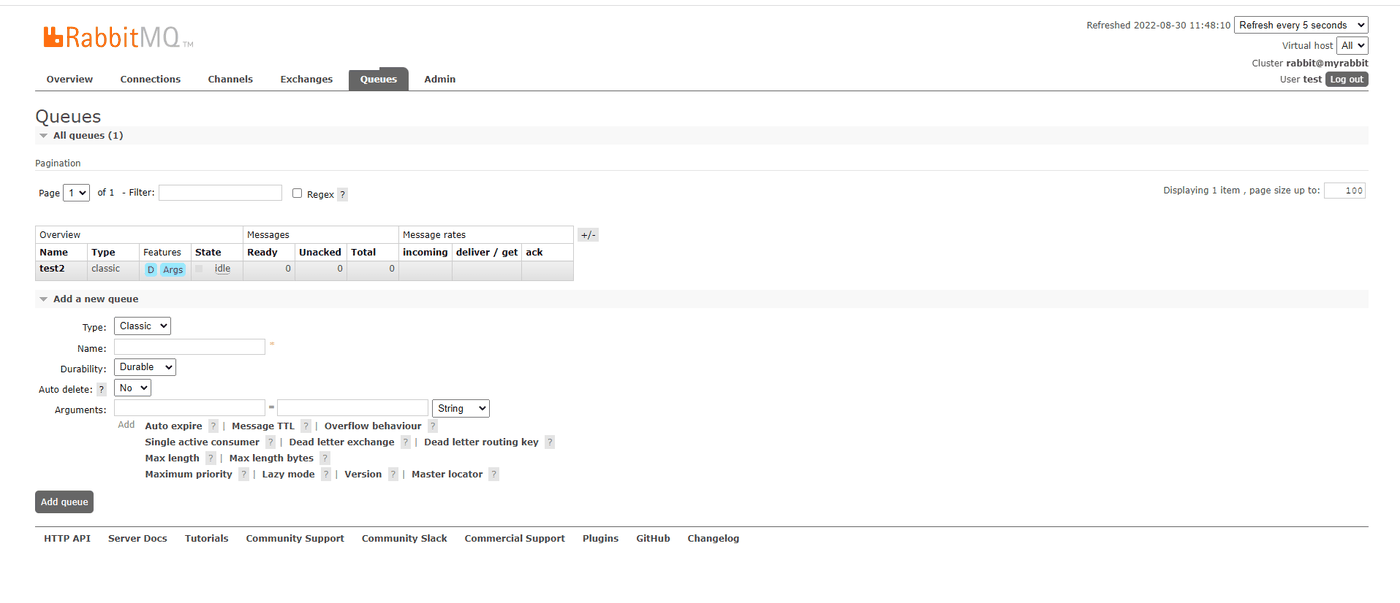Viewport: 1400px width, 603px height.
Task: Show help for Dead letter routing key
Action: [549, 442]
